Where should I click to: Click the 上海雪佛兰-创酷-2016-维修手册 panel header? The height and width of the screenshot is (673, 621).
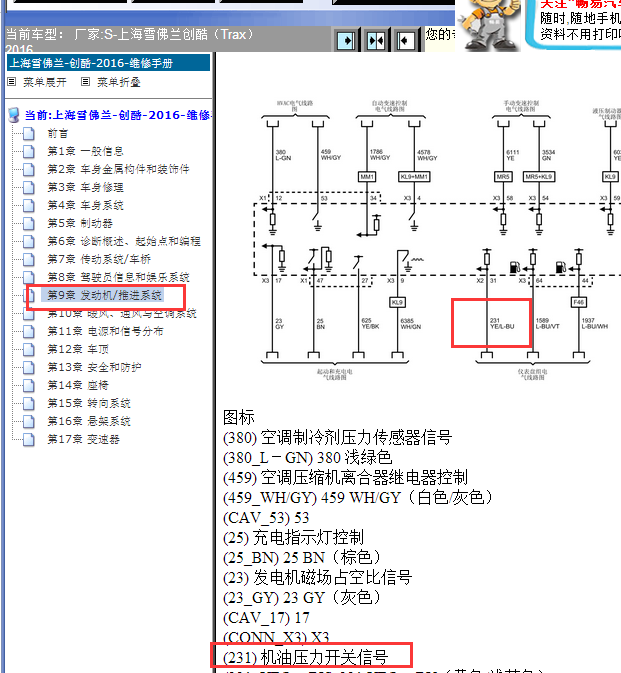tap(109, 63)
